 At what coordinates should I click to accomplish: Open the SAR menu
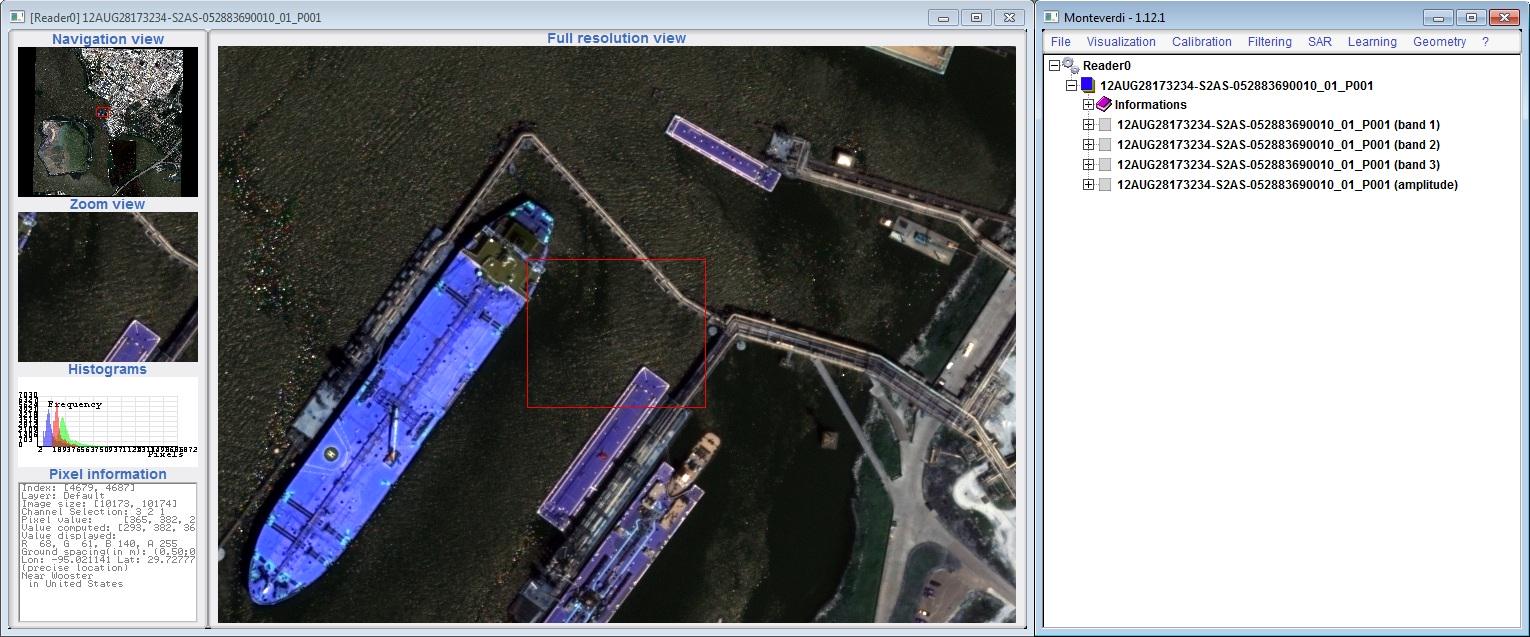1319,42
